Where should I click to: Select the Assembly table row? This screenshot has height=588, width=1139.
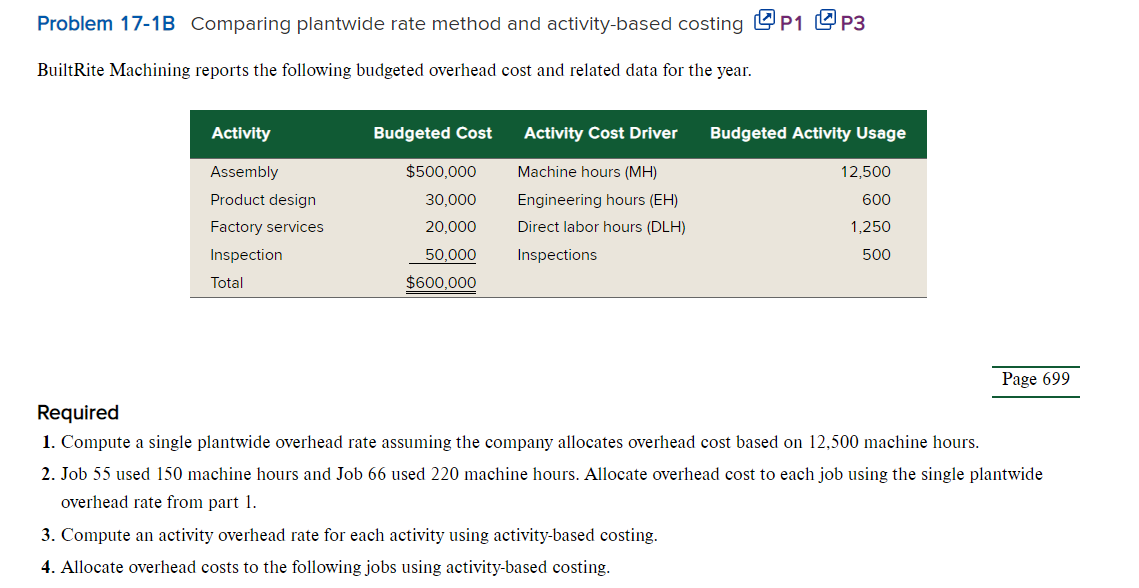click(x=245, y=171)
